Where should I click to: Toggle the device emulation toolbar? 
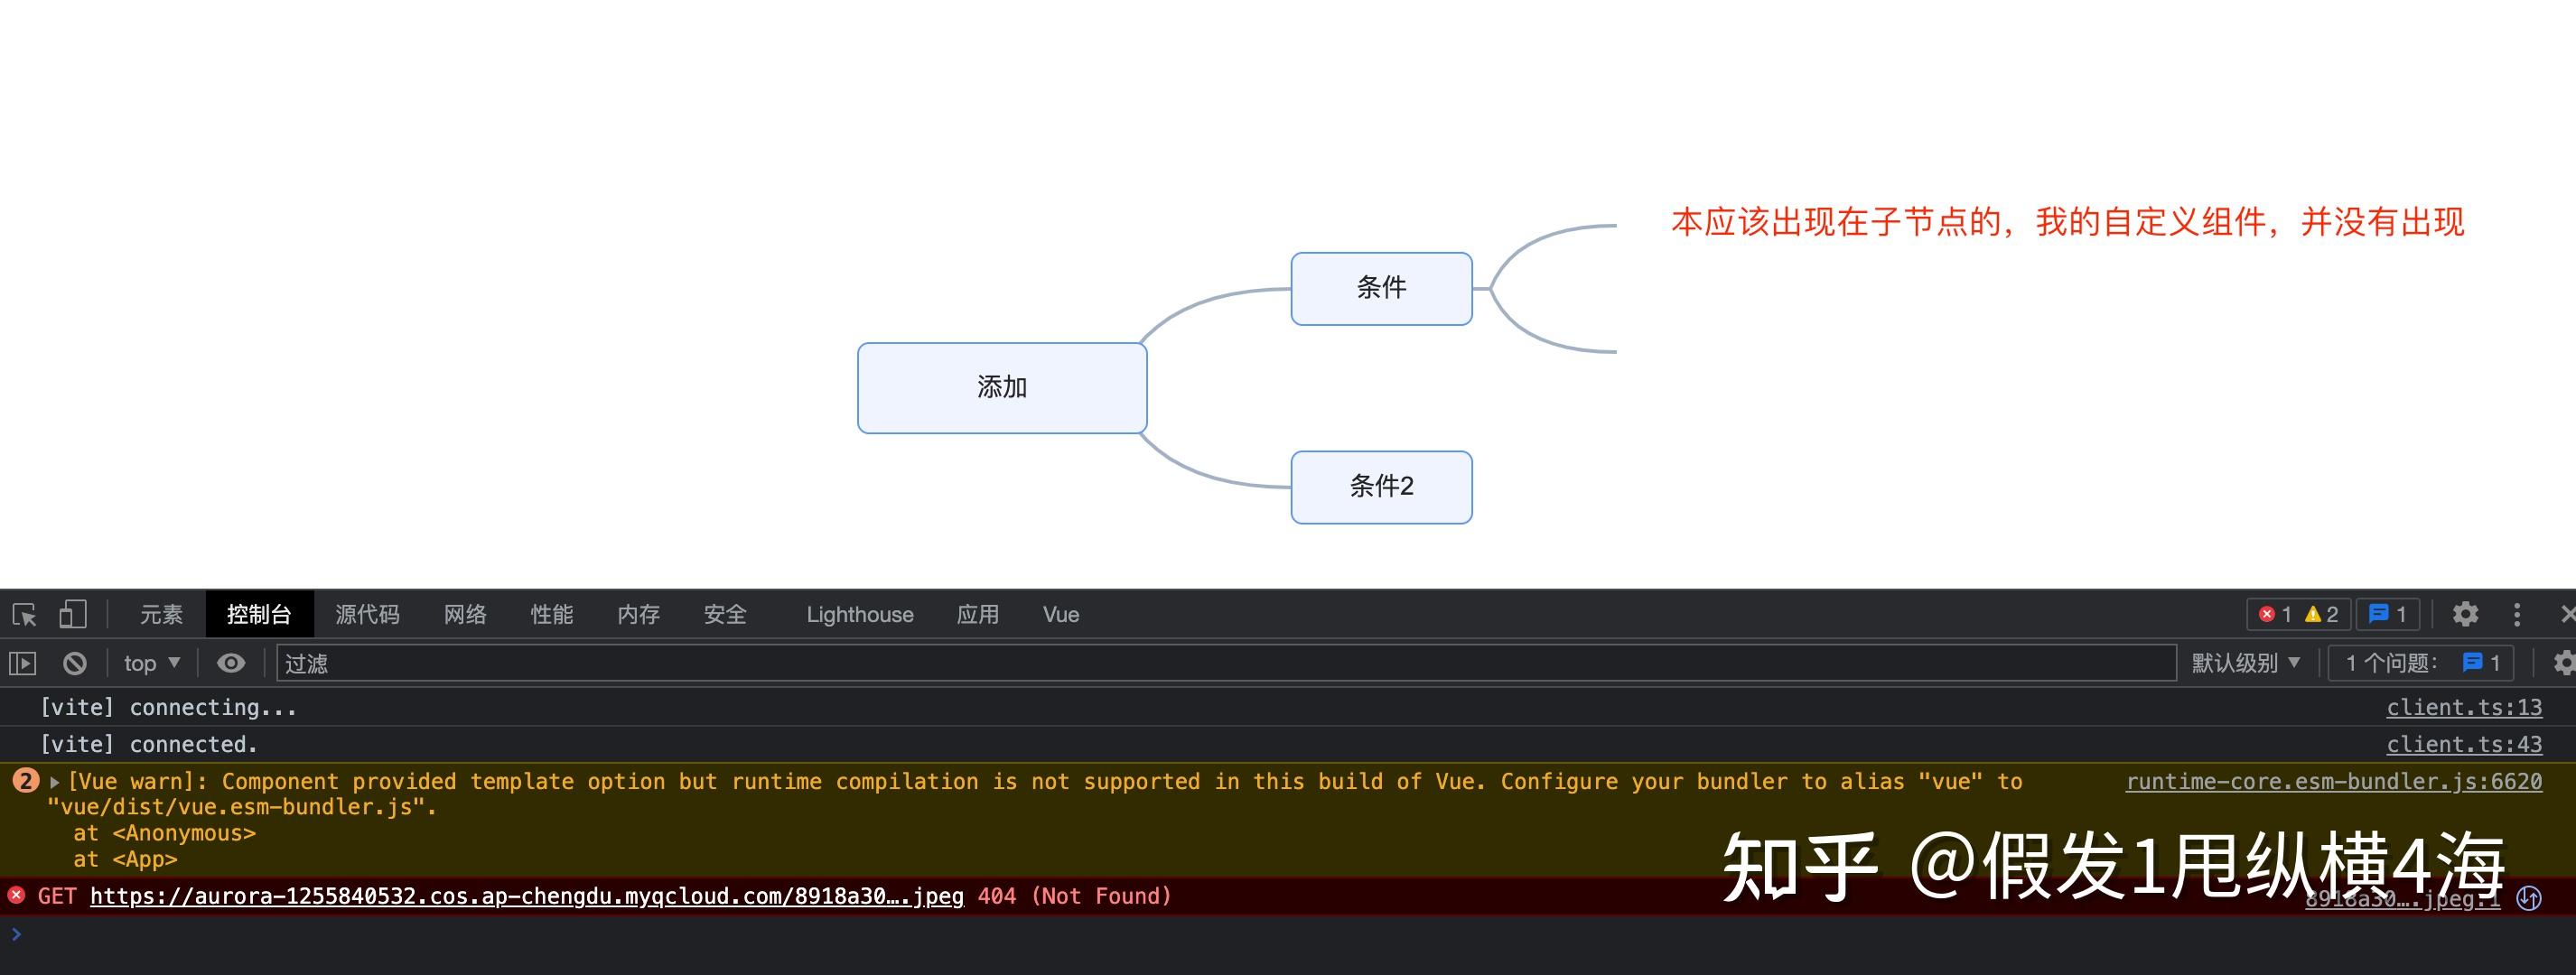[71, 614]
